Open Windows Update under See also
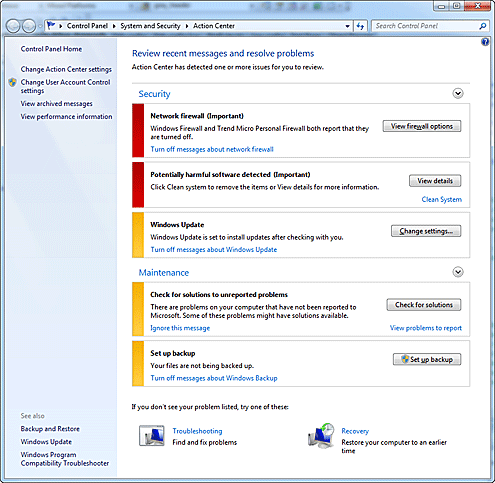This screenshot has height=483, width=495. (x=46, y=442)
